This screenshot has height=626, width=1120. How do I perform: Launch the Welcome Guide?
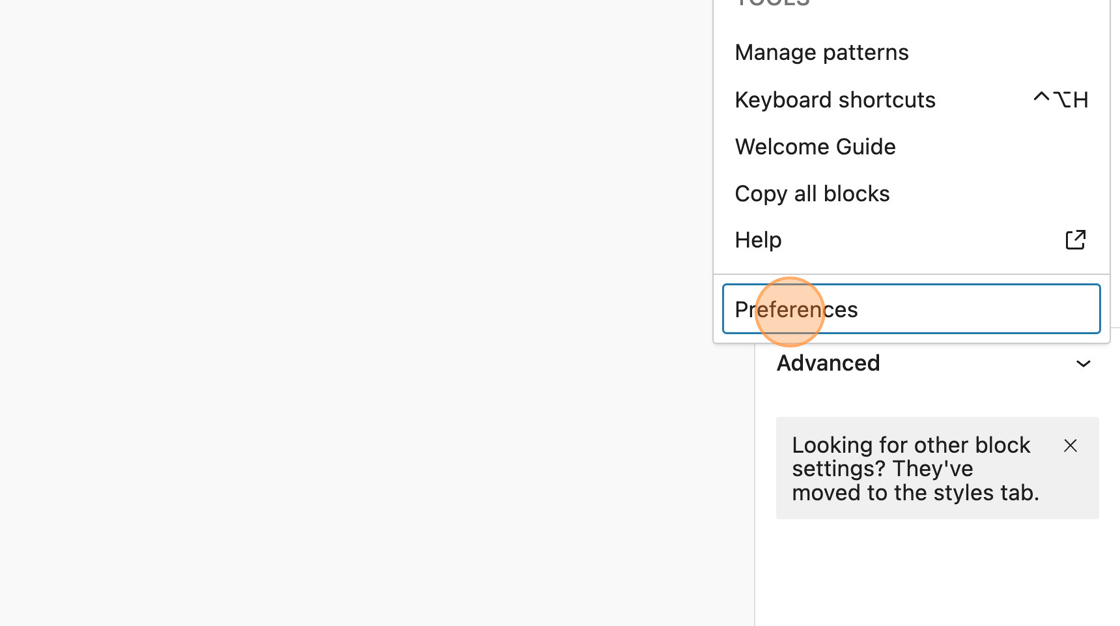pos(814,147)
